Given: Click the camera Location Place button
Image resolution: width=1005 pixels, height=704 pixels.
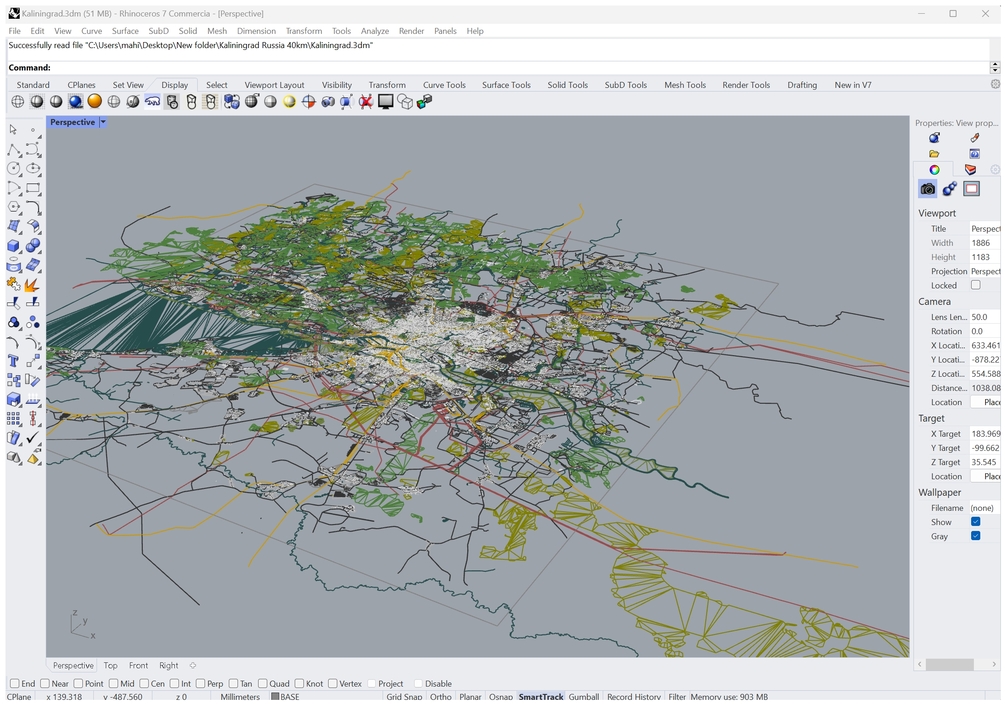Looking at the screenshot, I should [985, 402].
